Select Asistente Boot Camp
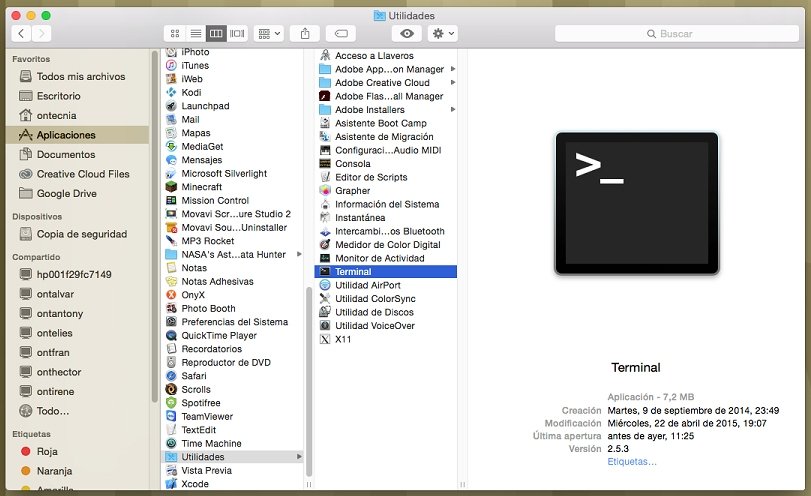The height and width of the screenshot is (496, 811). 385,123
